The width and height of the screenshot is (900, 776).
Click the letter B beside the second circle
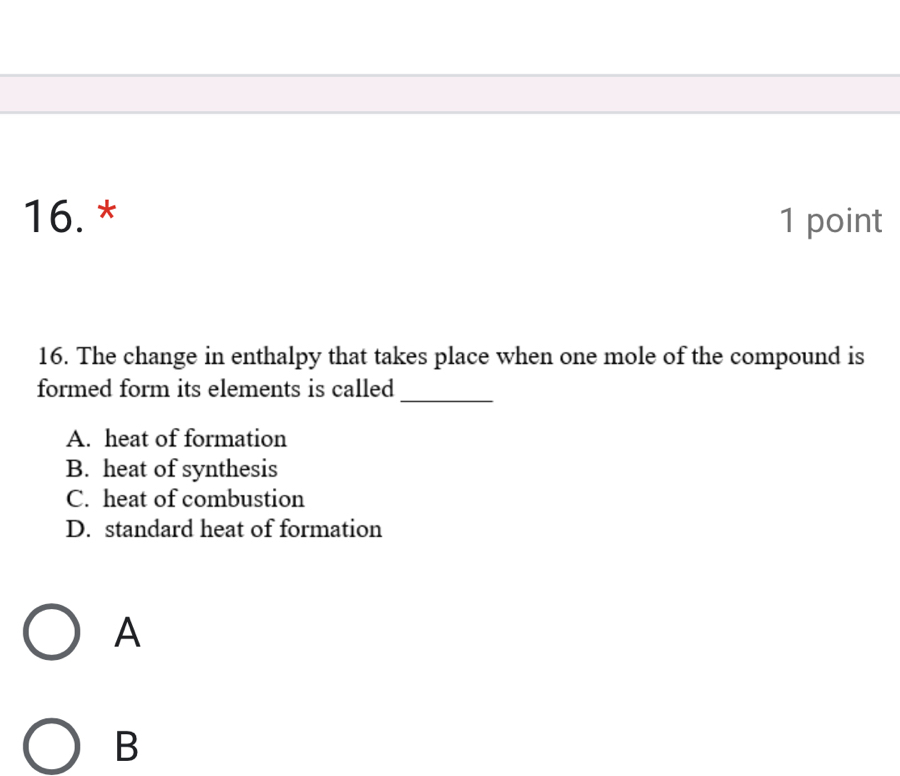126,748
